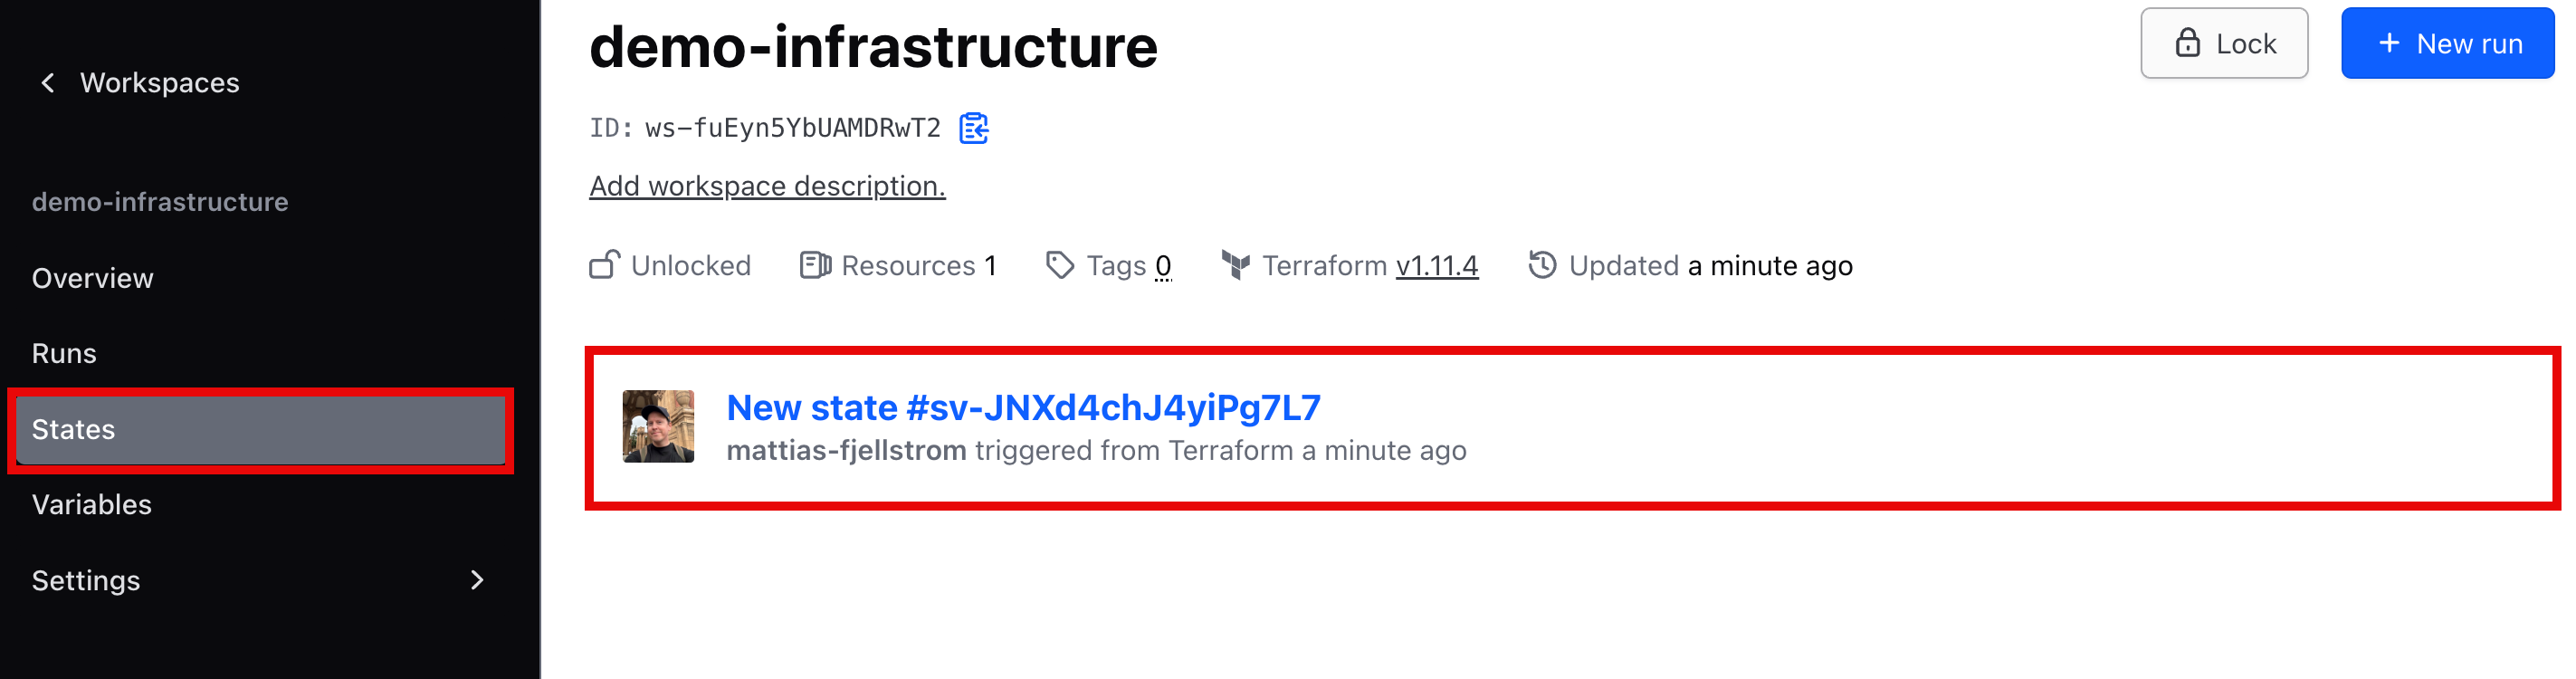Open Variables in the sidebar
Viewport: 2576px width, 679px height.
pos(92,504)
